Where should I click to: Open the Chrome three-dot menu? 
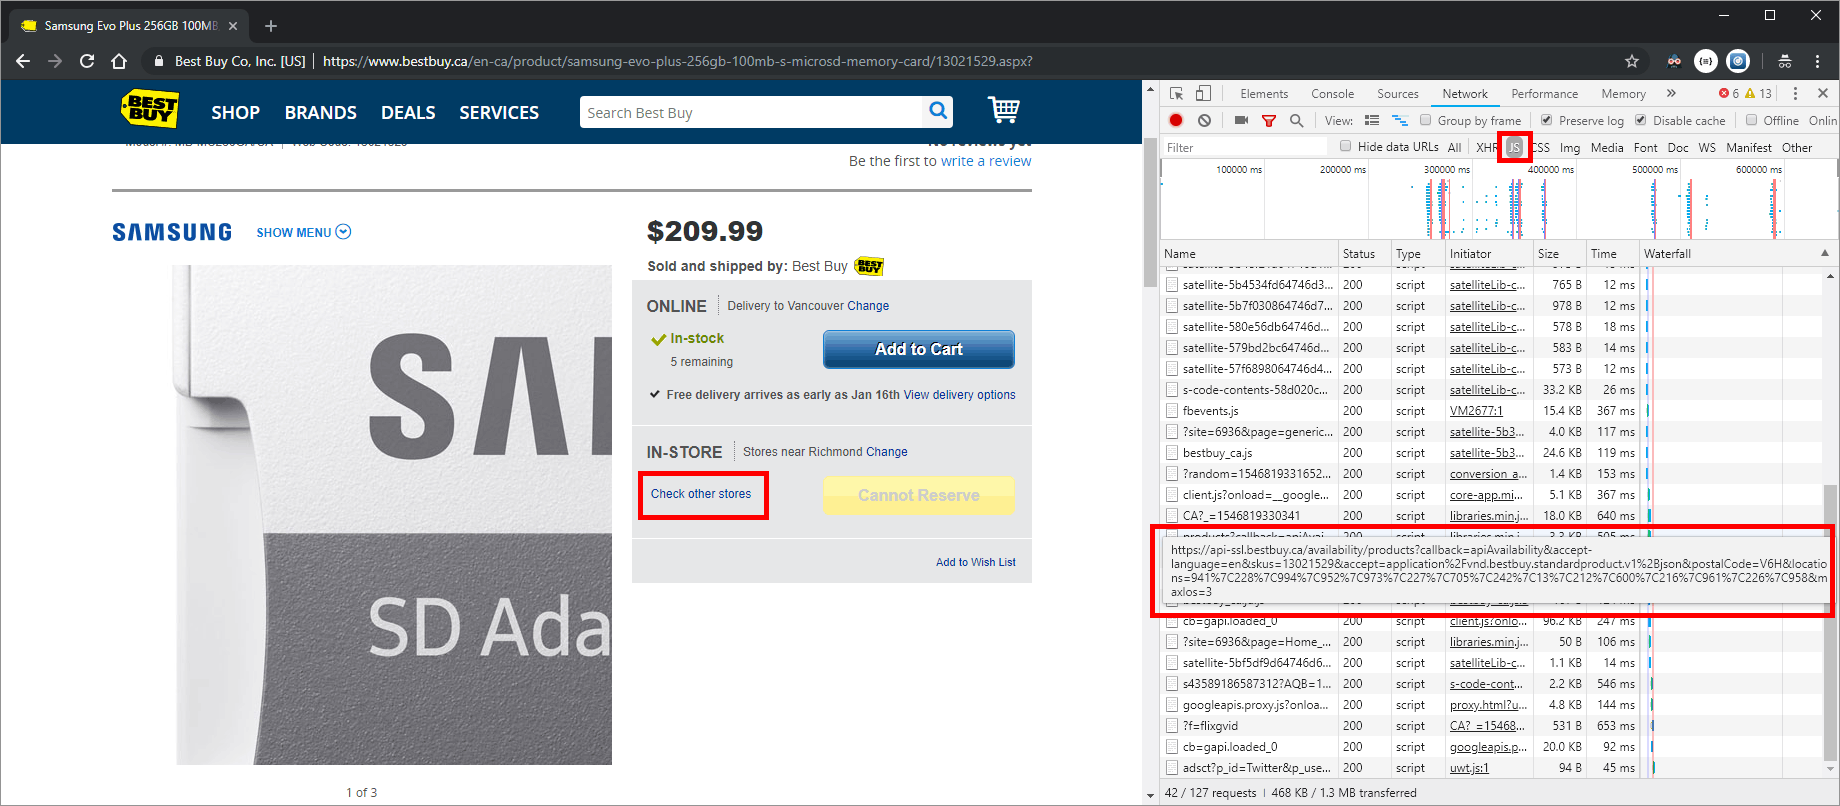[x=1818, y=61]
